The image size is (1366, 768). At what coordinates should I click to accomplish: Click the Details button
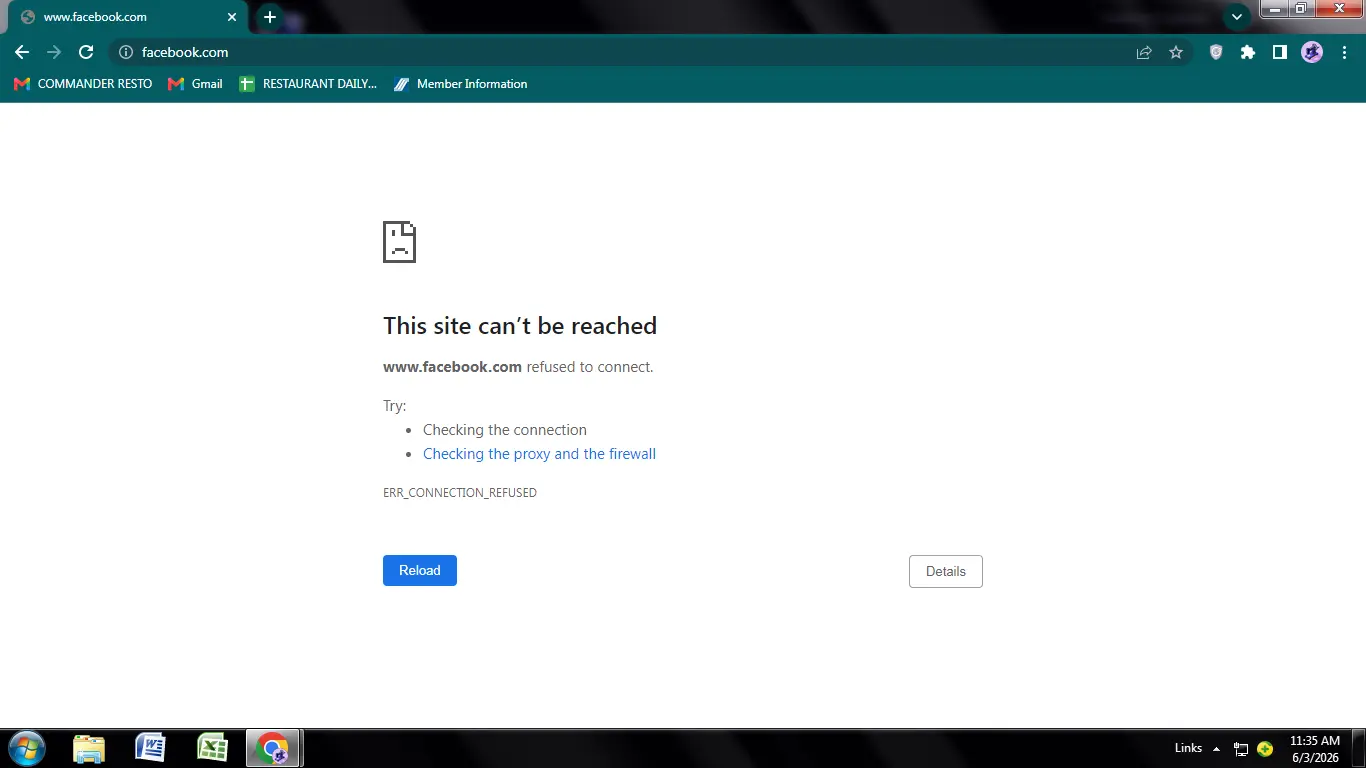click(946, 571)
